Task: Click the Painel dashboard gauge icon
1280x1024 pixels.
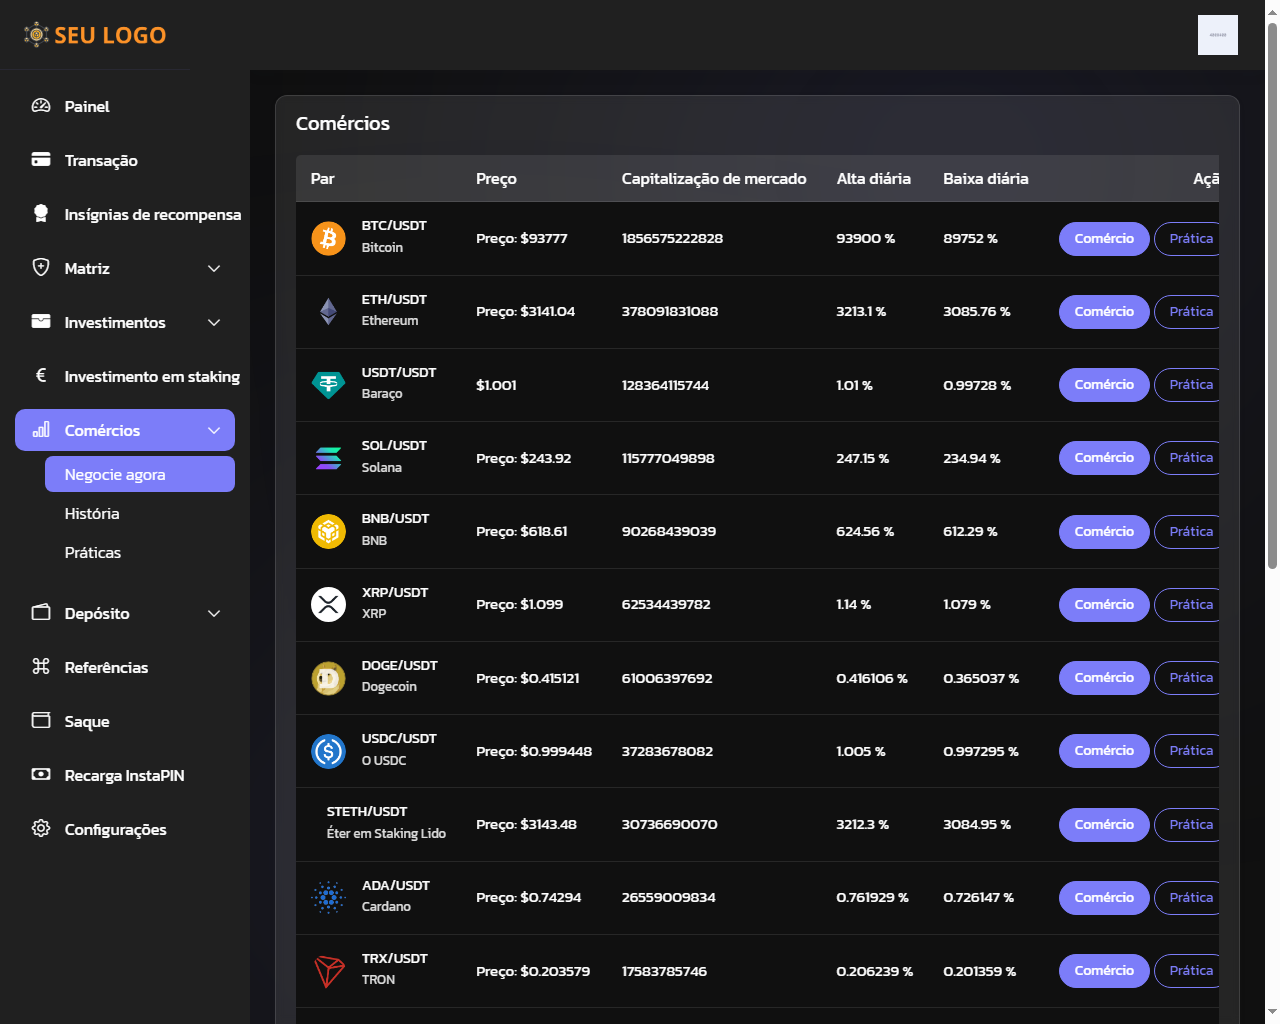Action: [41, 106]
